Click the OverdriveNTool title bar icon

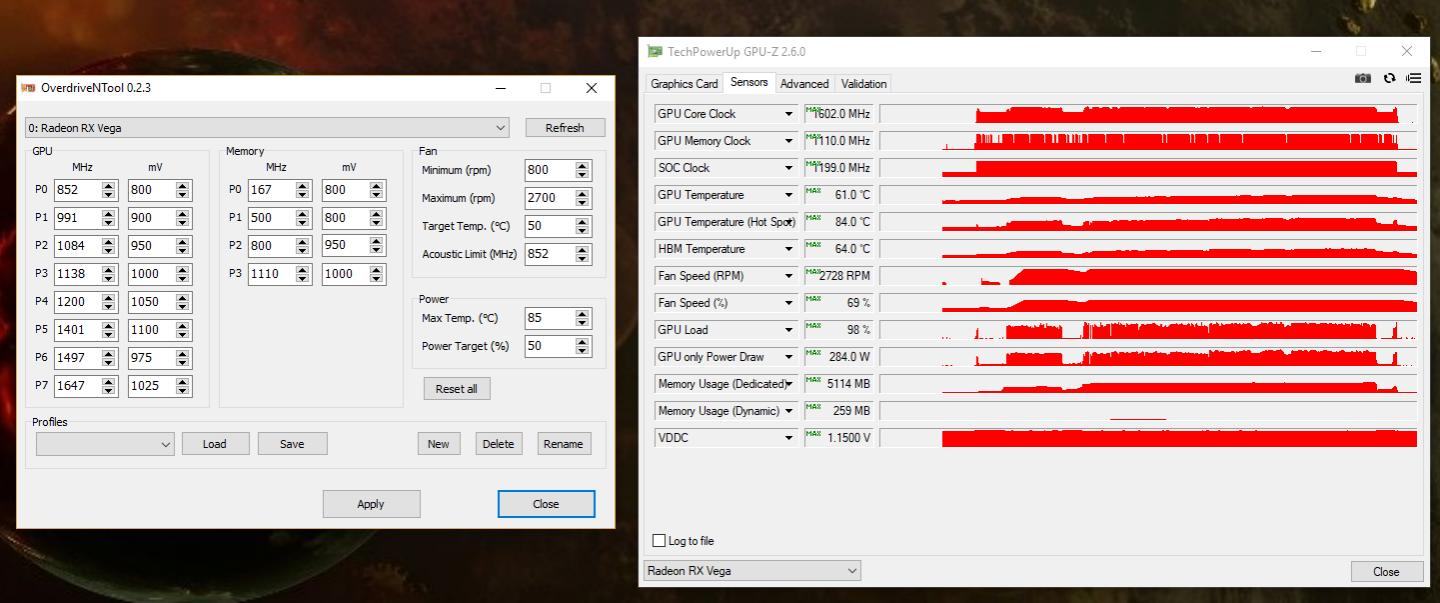[x=28, y=88]
